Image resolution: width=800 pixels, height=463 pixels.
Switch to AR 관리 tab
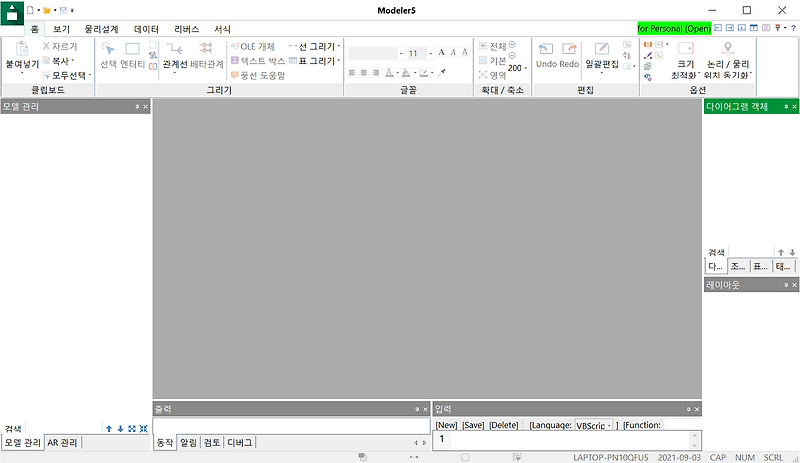(x=62, y=443)
